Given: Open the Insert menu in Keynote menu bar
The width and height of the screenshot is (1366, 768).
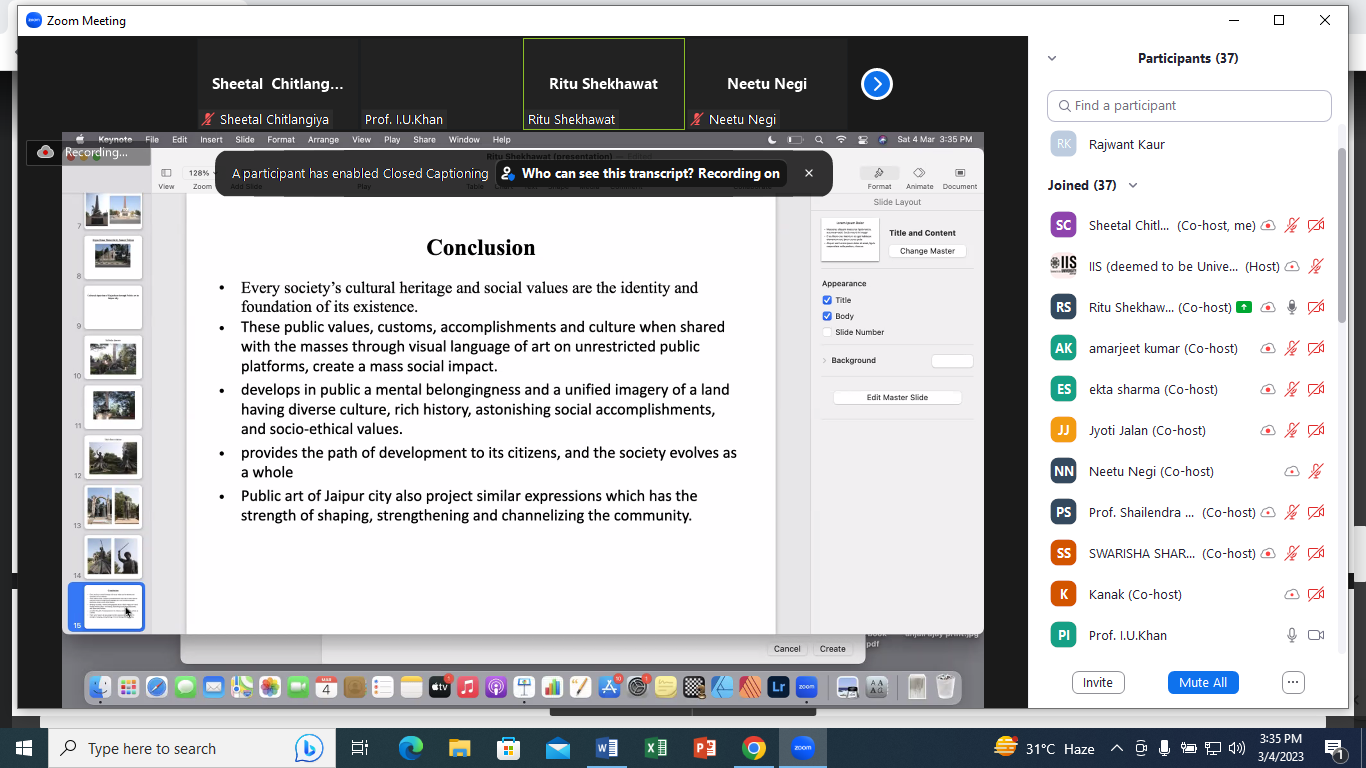Looking at the screenshot, I should point(211,140).
